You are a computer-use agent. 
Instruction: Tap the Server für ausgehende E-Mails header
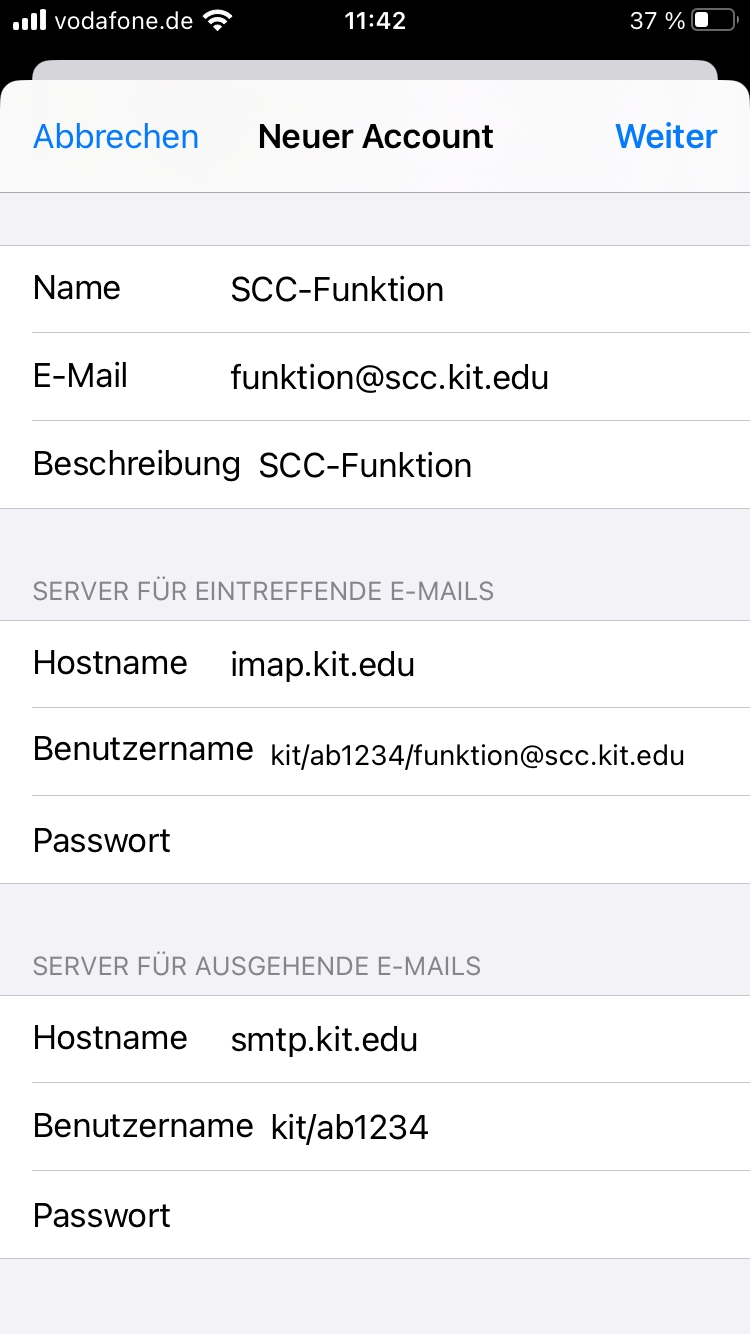pyautogui.click(x=257, y=966)
